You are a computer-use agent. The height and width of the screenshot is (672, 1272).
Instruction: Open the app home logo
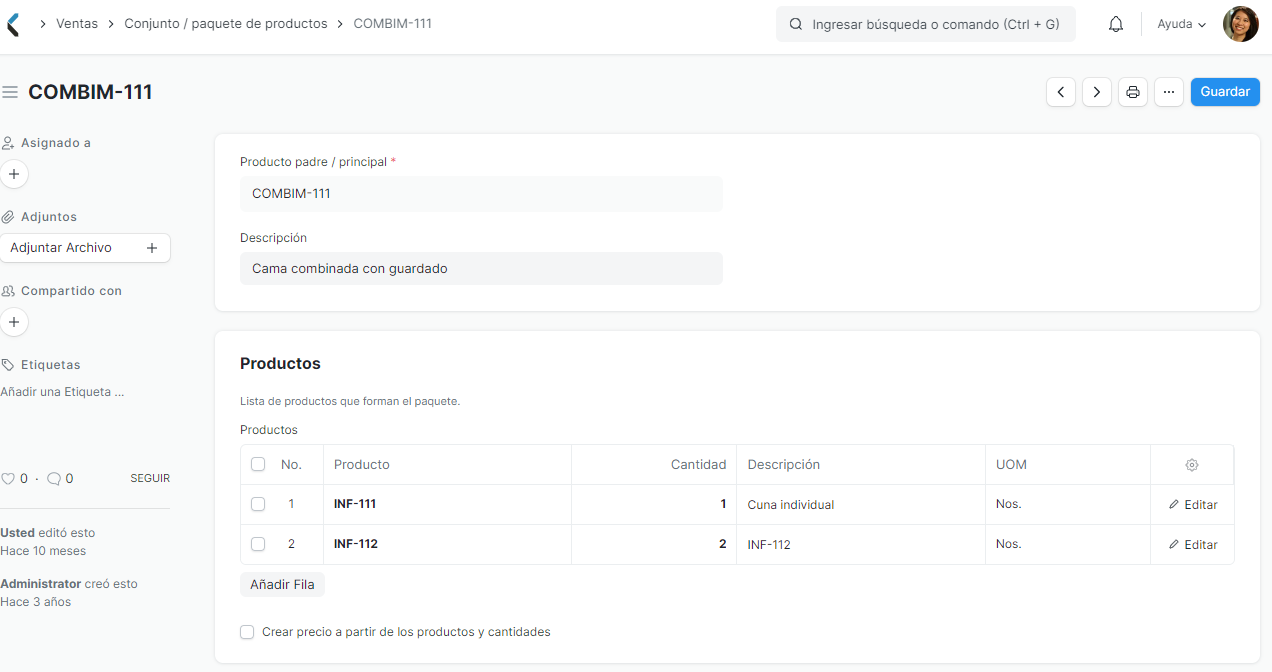(x=13, y=24)
